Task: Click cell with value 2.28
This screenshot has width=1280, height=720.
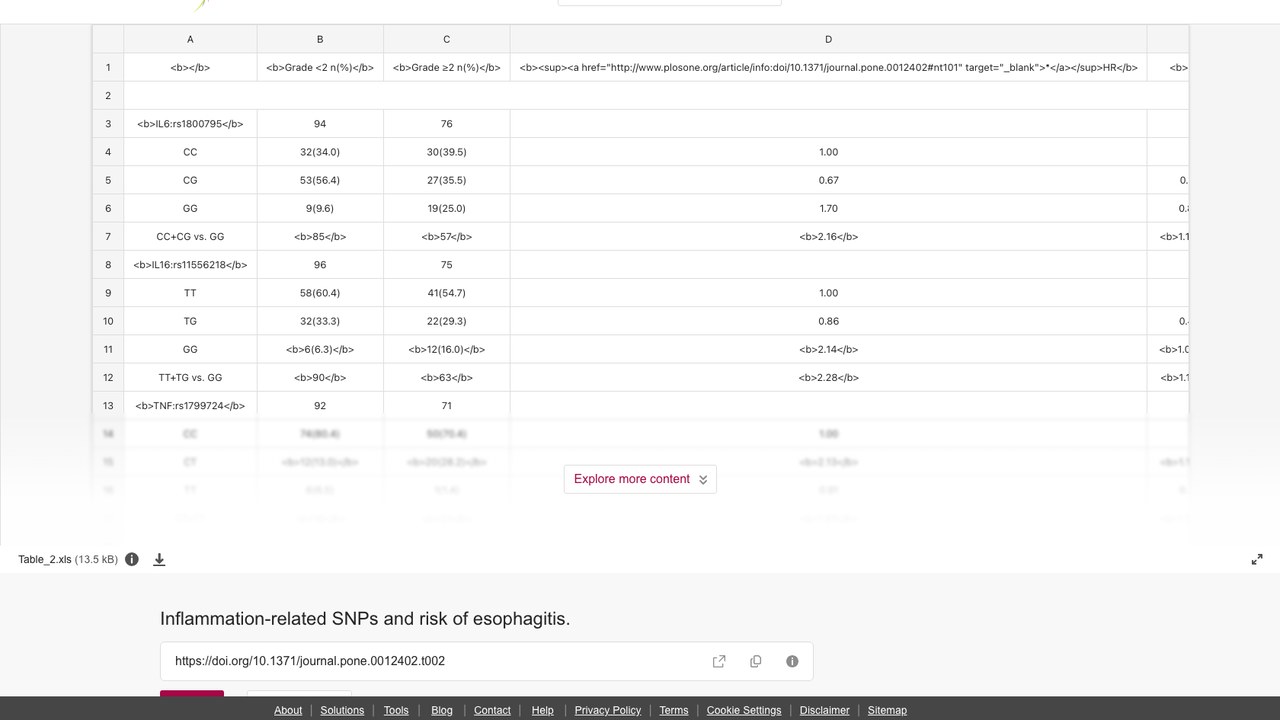Action: 828,378
